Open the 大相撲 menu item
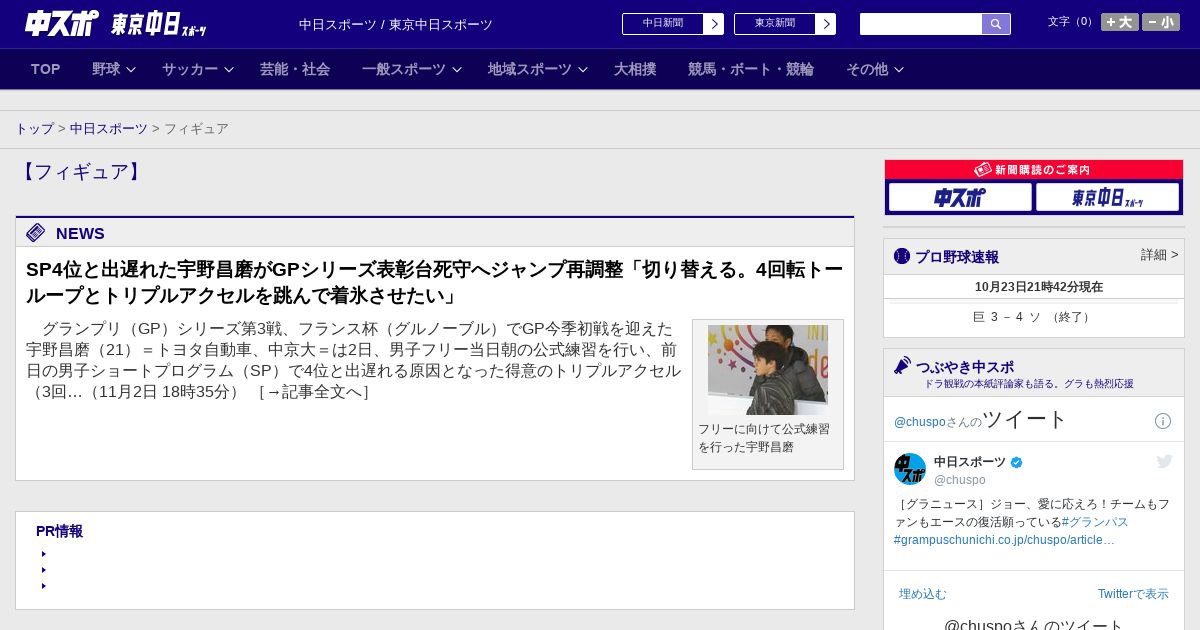This screenshot has height=630, width=1200. (x=635, y=69)
